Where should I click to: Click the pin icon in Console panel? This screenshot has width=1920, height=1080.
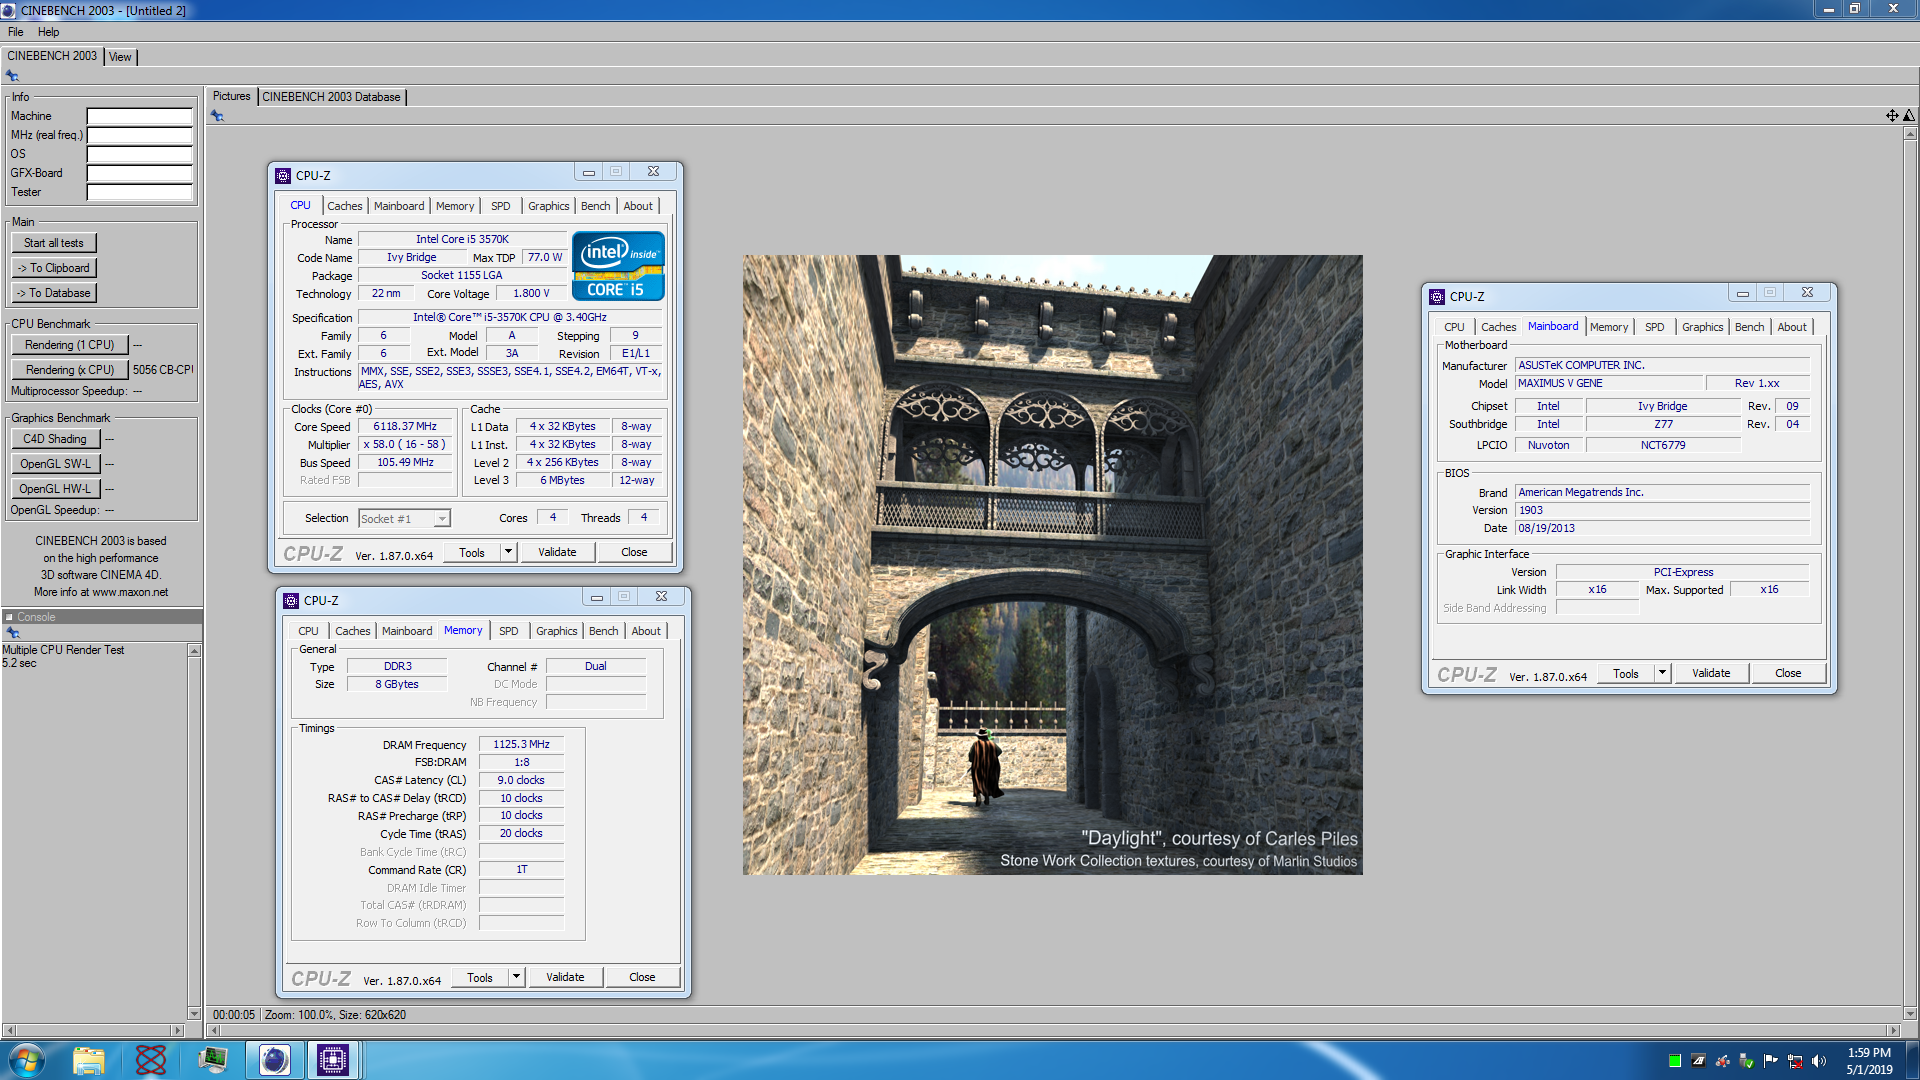coord(13,633)
